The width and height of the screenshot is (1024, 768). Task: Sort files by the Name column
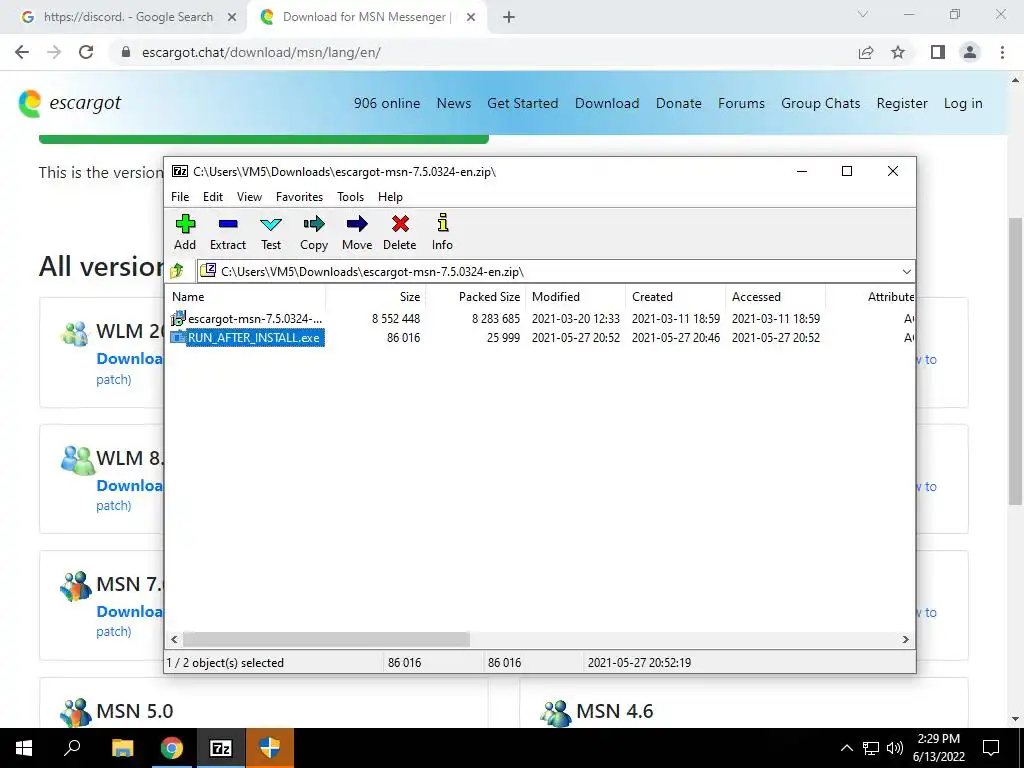[246, 296]
